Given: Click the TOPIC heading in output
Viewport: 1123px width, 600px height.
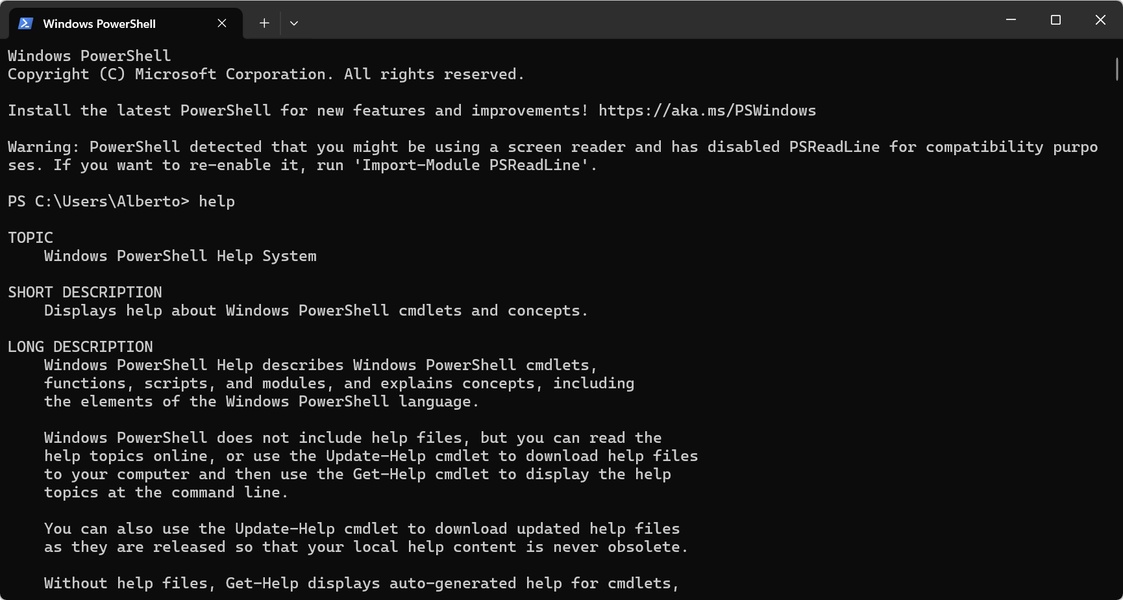Looking at the screenshot, I should [x=30, y=238].
